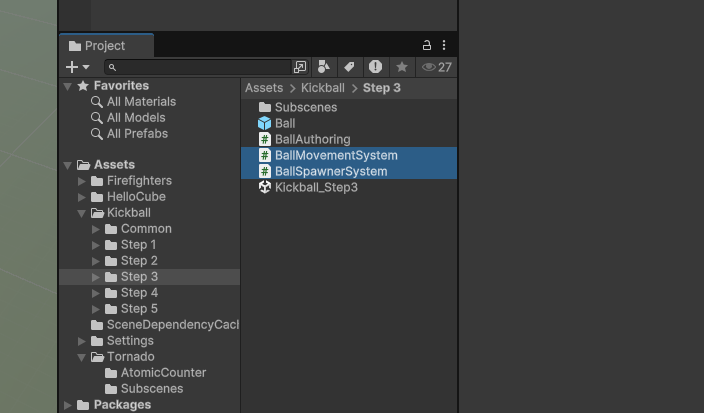The width and height of the screenshot is (704, 413).
Task: Click the BallSpawnerSystem C# script icon
Action: (265, 171)
